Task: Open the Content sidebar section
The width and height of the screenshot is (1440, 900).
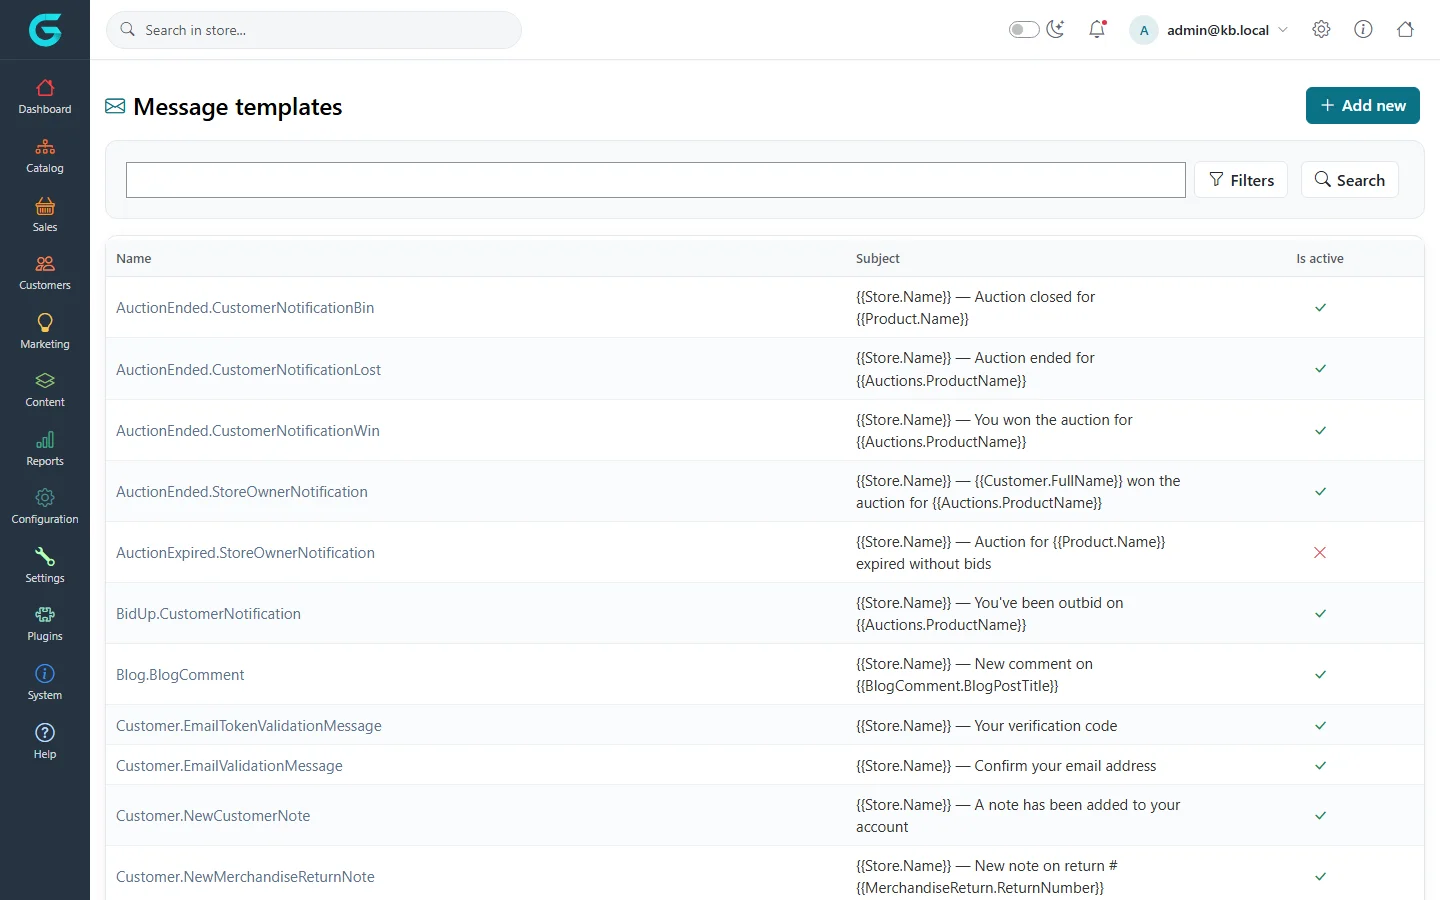Action: click(x=45, y=390)
